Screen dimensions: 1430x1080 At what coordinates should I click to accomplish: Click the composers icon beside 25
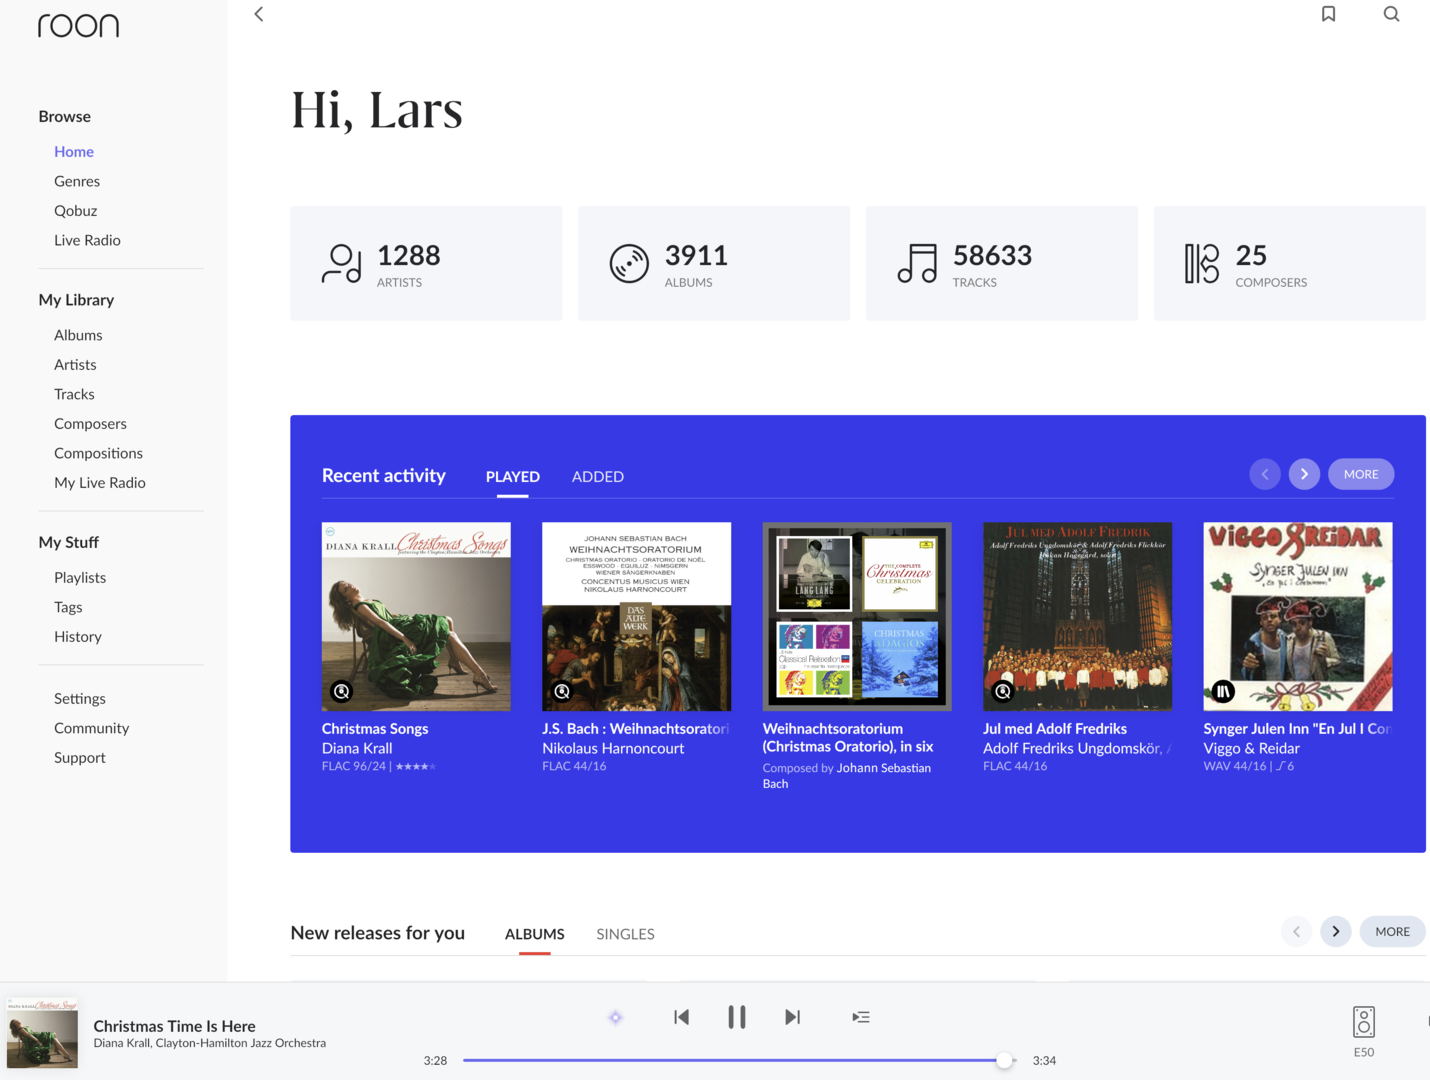point(1202,264)
